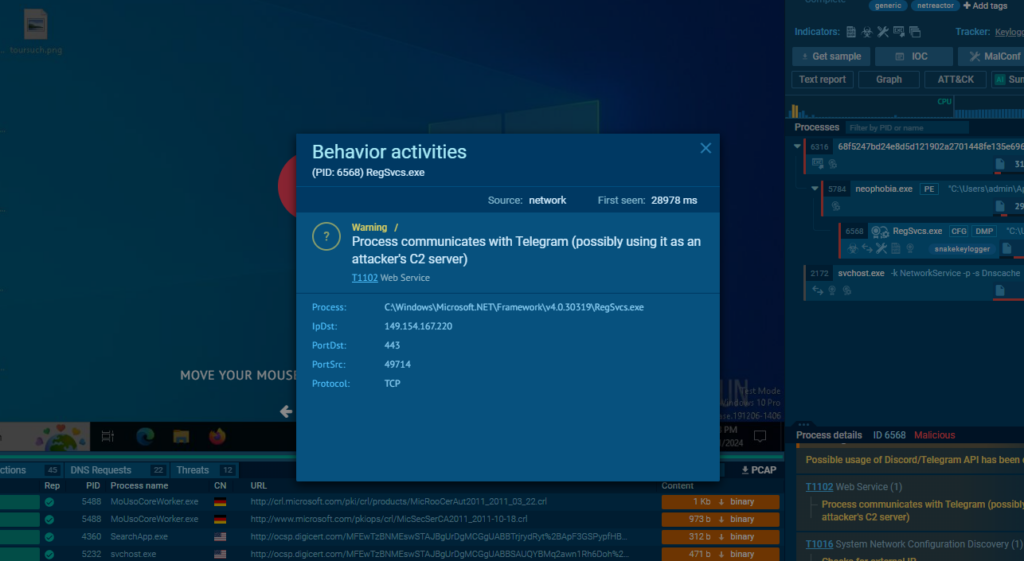
Task: Click the snakekeylogger tag on RegSvcs.exe
Action: pos(962,248)
